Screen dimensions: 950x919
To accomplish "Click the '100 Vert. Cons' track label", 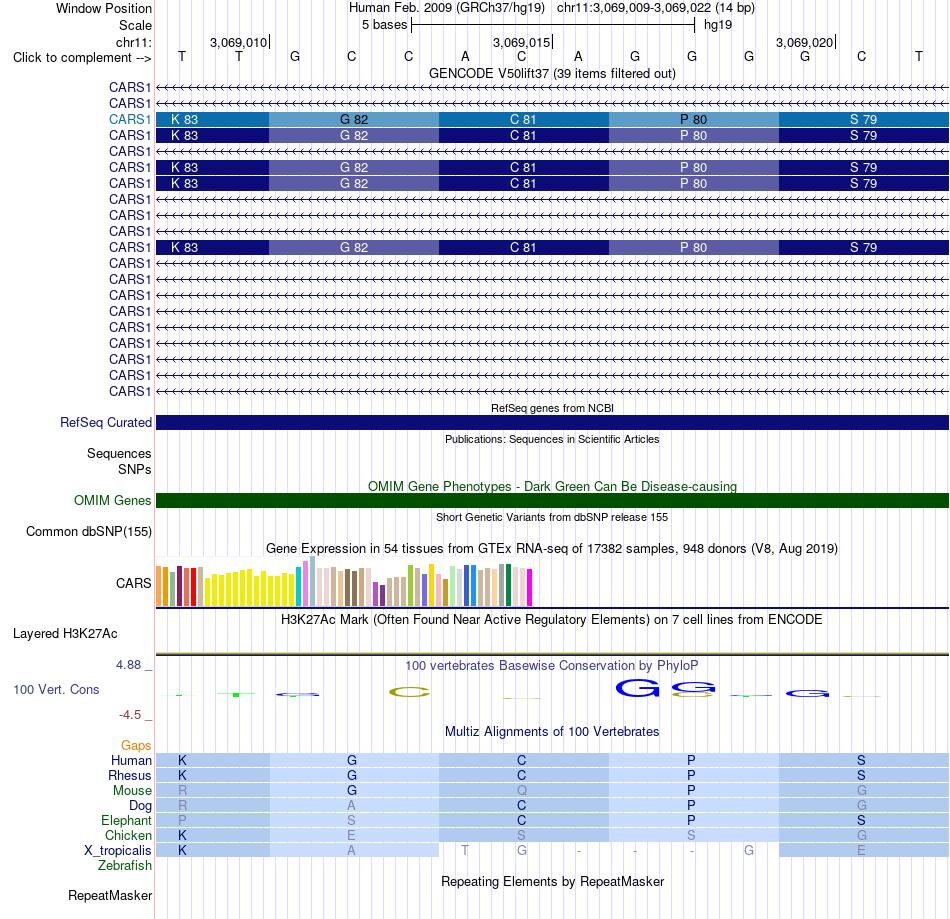I will (56, 689).
